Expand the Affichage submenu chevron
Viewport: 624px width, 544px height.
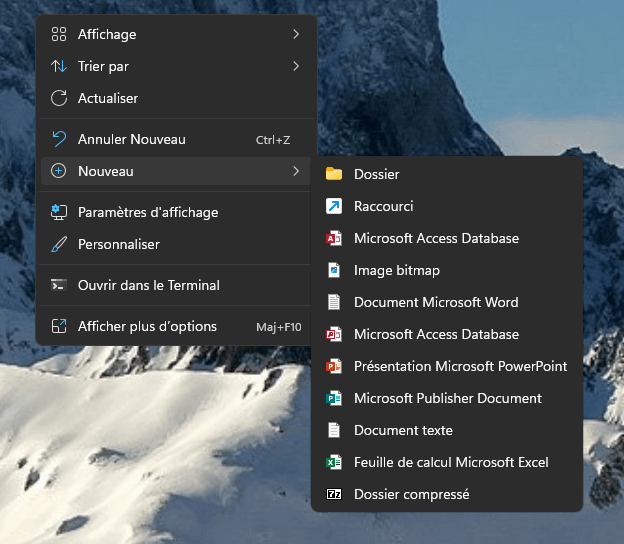(296, 34)
